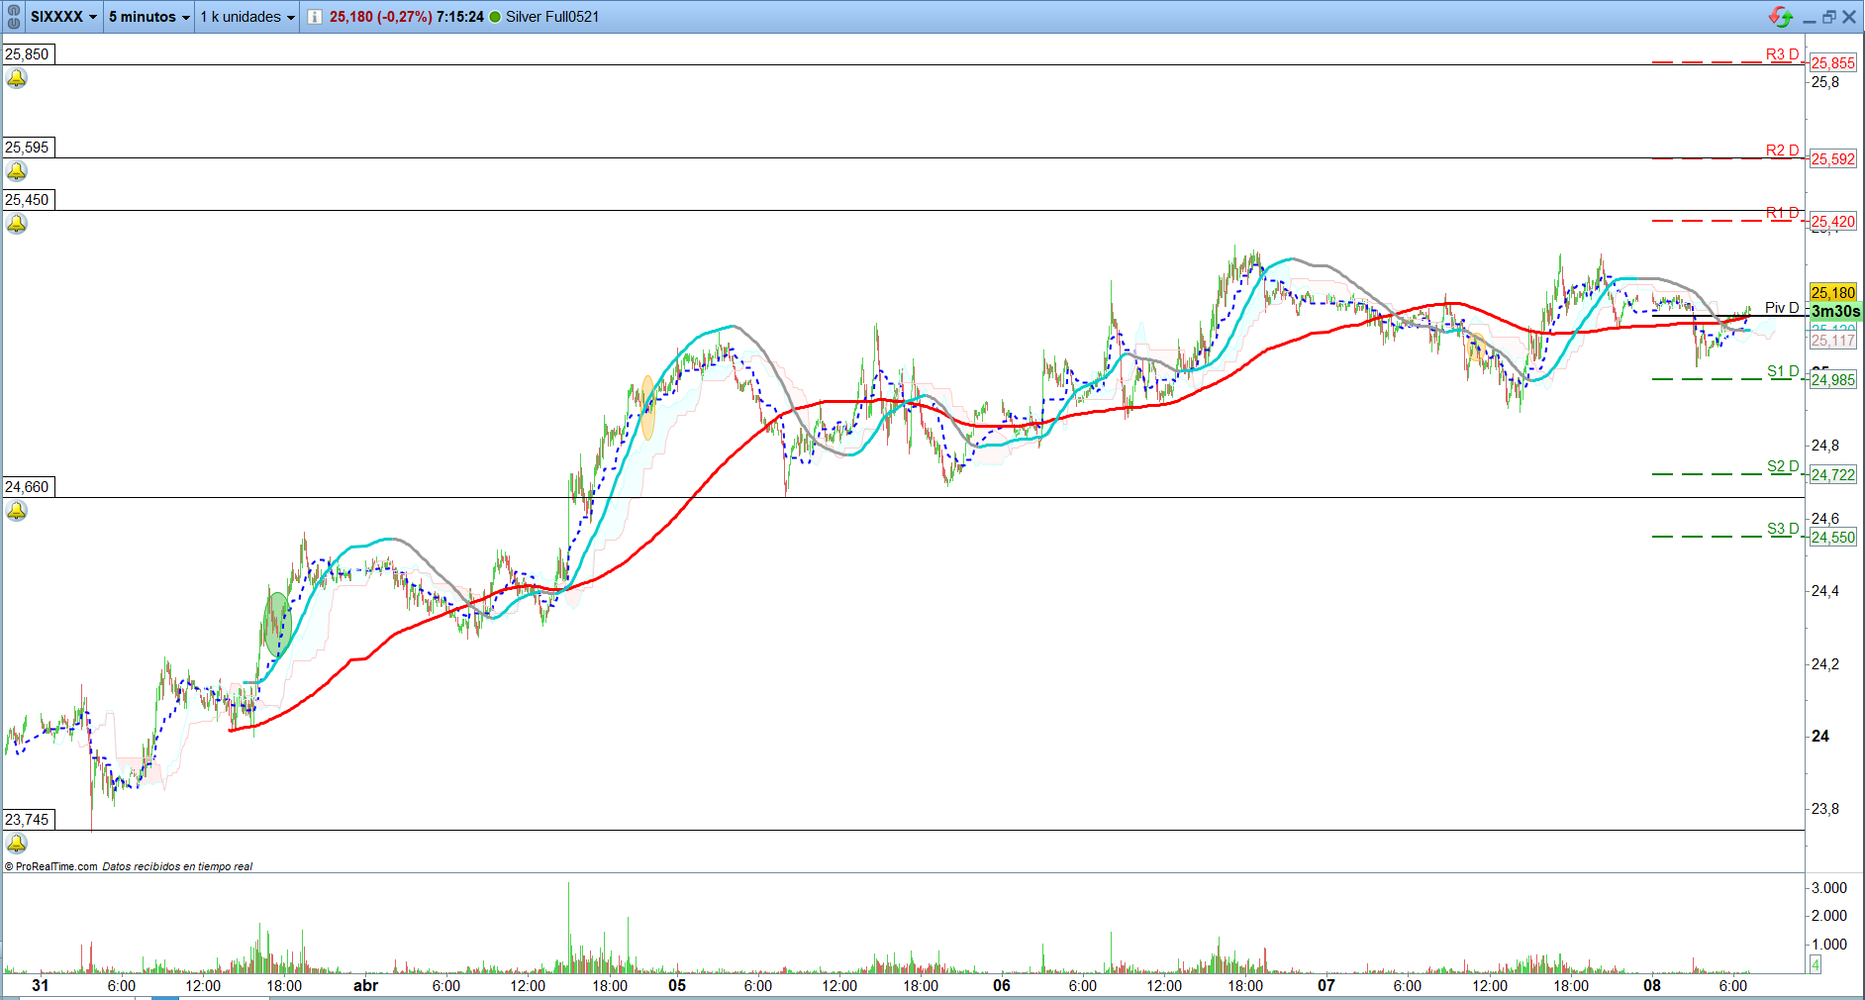Click the 3.000 volume axis label
Image resolution: width=1865 pixels, height=1000 pixels.
coord(1829,888)
